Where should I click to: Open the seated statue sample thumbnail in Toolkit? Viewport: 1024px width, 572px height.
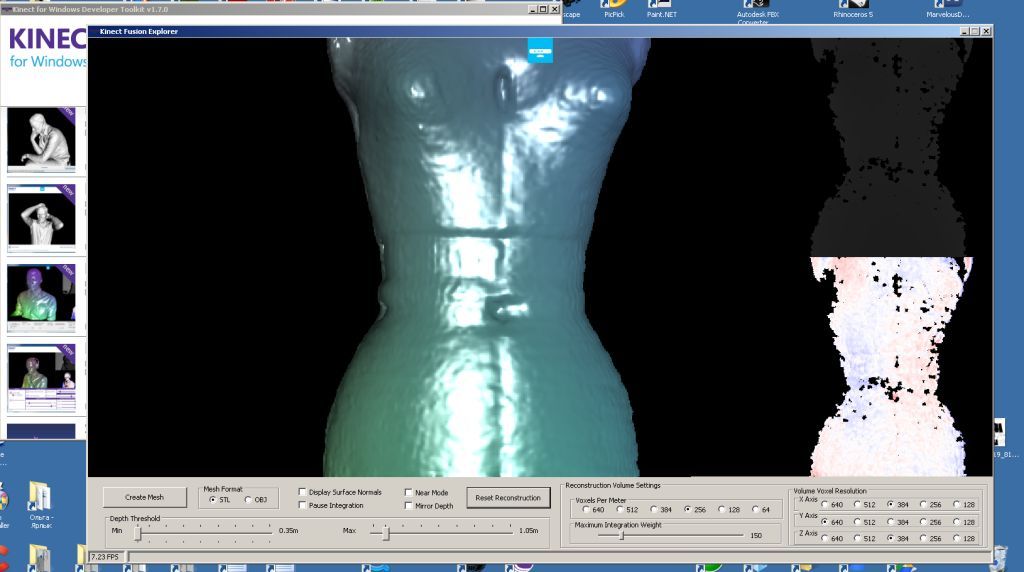tap(41, 140)
